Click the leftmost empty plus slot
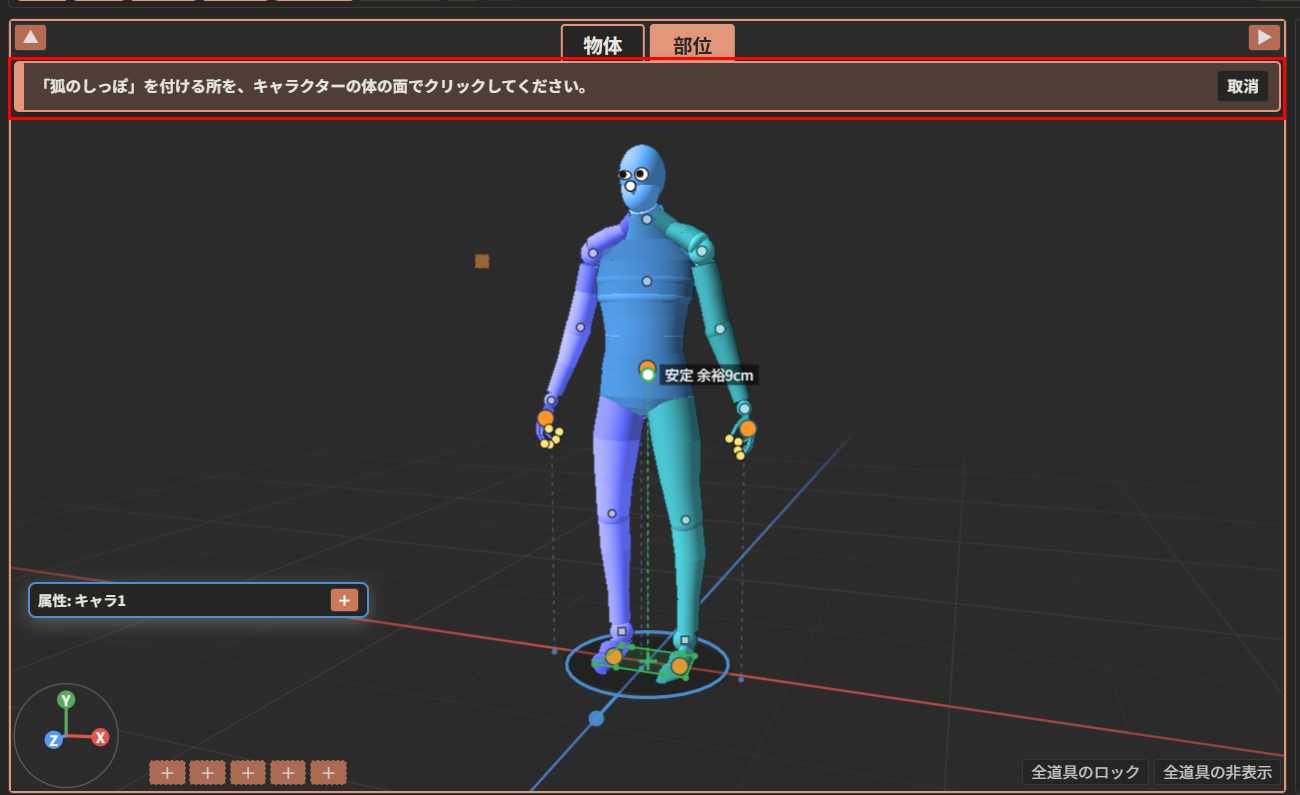The image size is (1300, 795). pos(167,772)
